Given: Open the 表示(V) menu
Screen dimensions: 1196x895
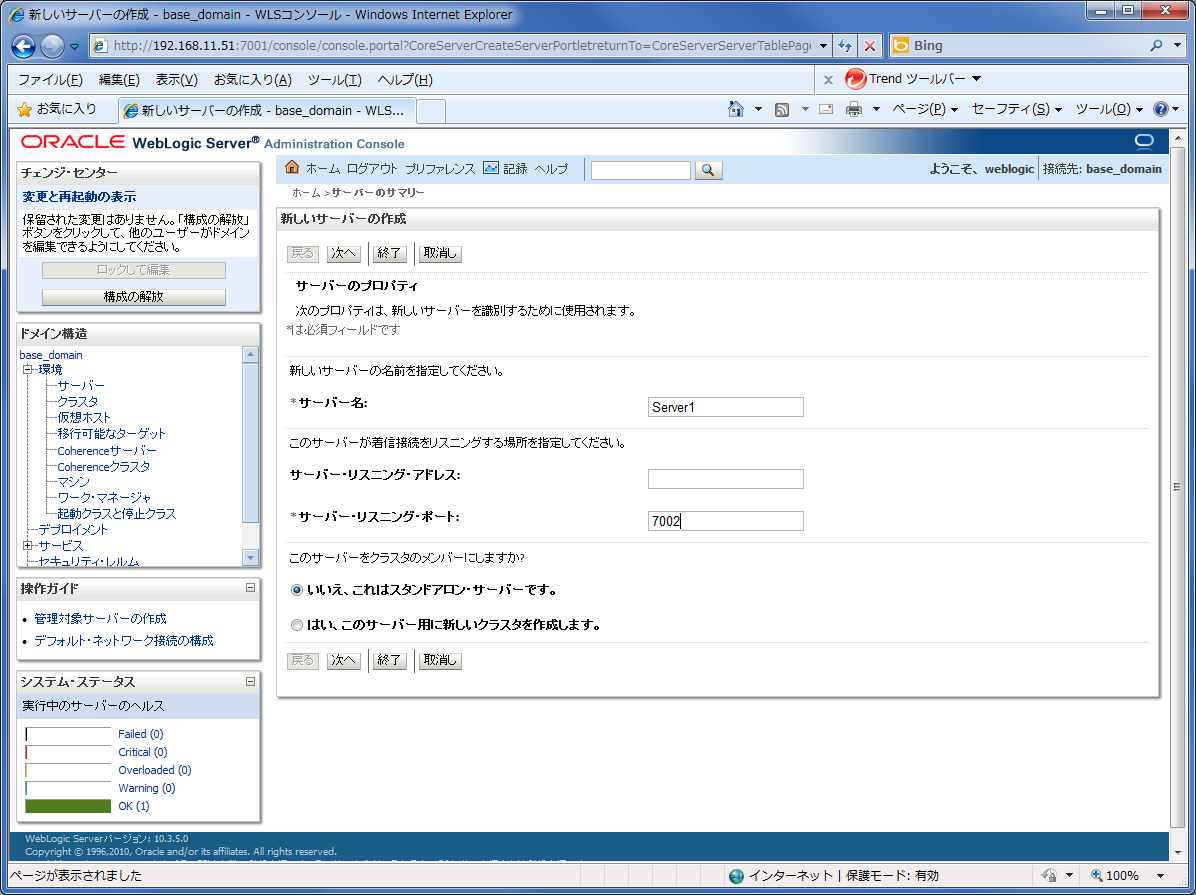Looking at the screenshot, I should click(176, 79).
